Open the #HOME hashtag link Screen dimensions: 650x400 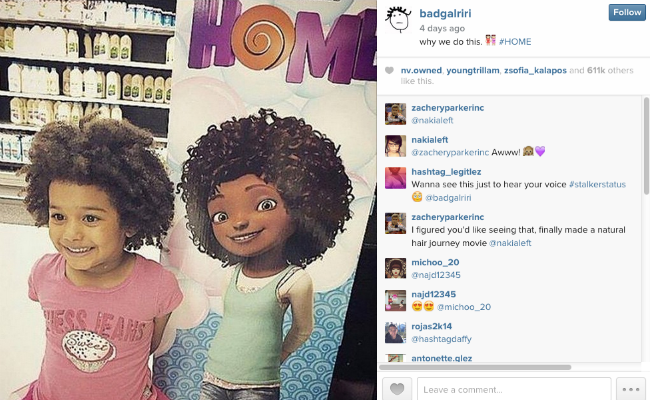(x=515, y=42)
